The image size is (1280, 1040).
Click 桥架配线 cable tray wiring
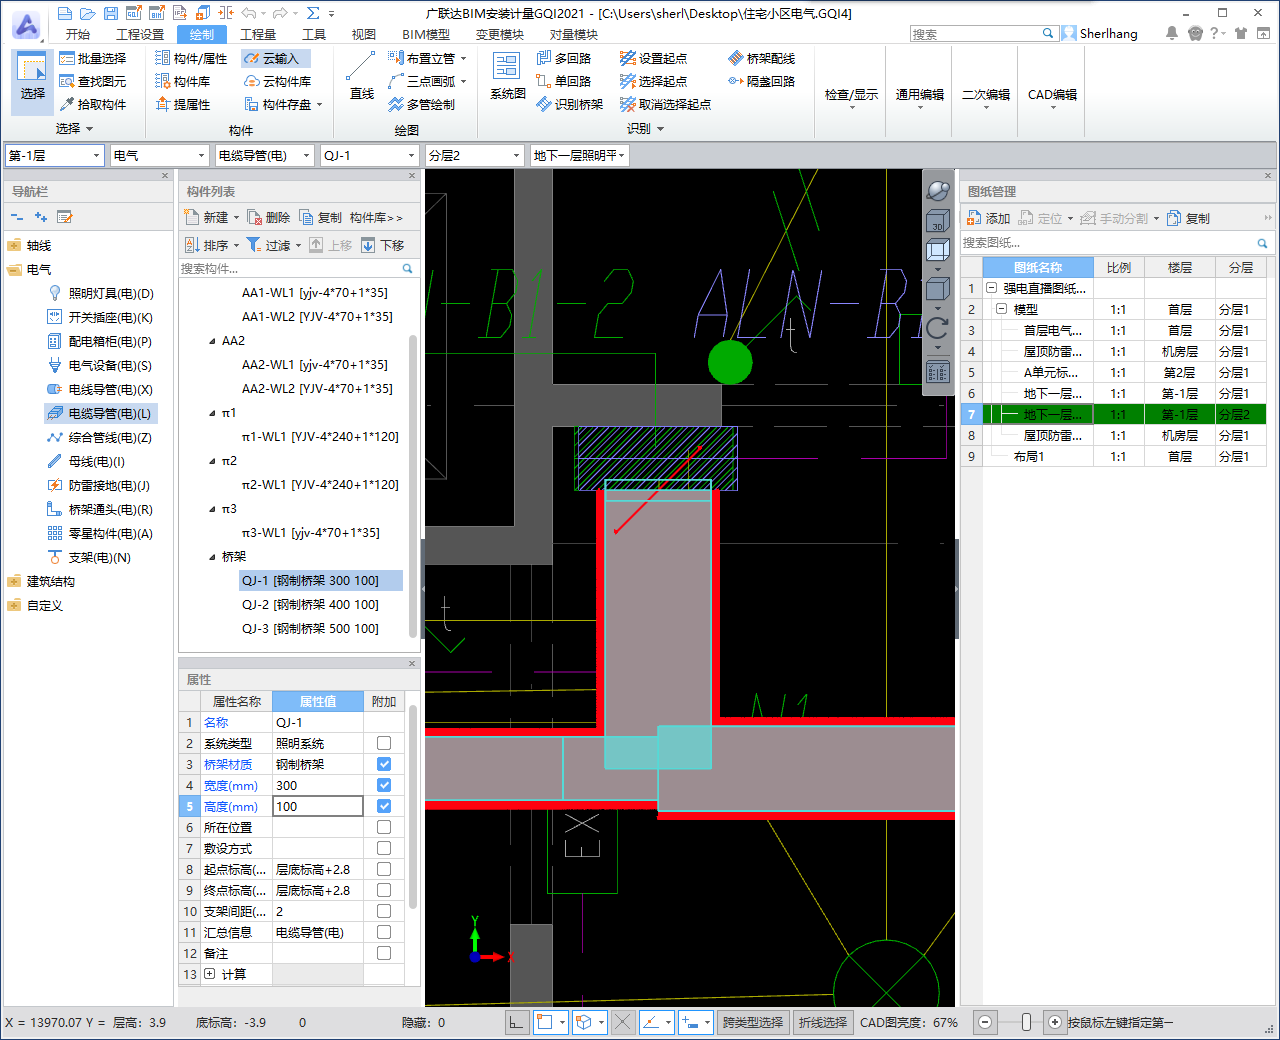click(761, 58)
